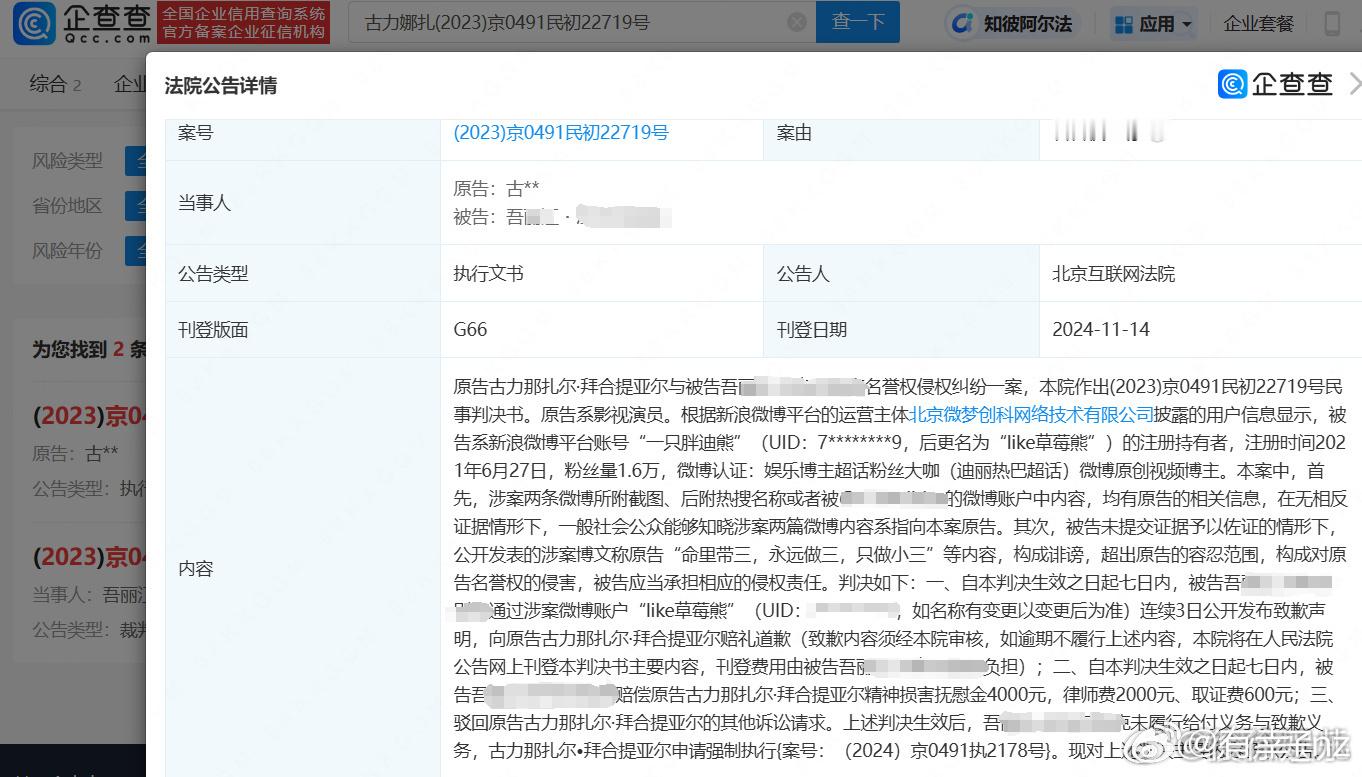Switch to the 综合 tab
The width and height of the screenshot is (1362, 777).
point(55,84)
